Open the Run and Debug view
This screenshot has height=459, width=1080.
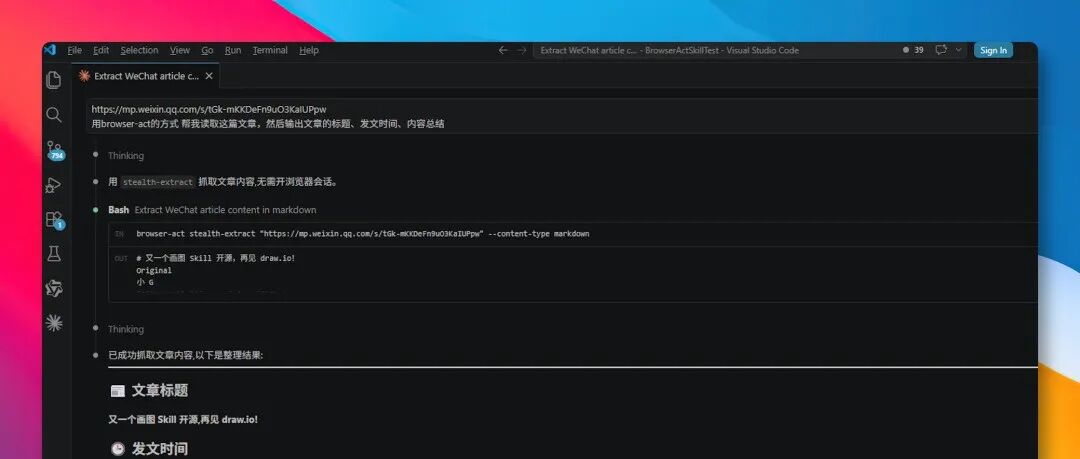pyautogui.click(x=54, y=185)
